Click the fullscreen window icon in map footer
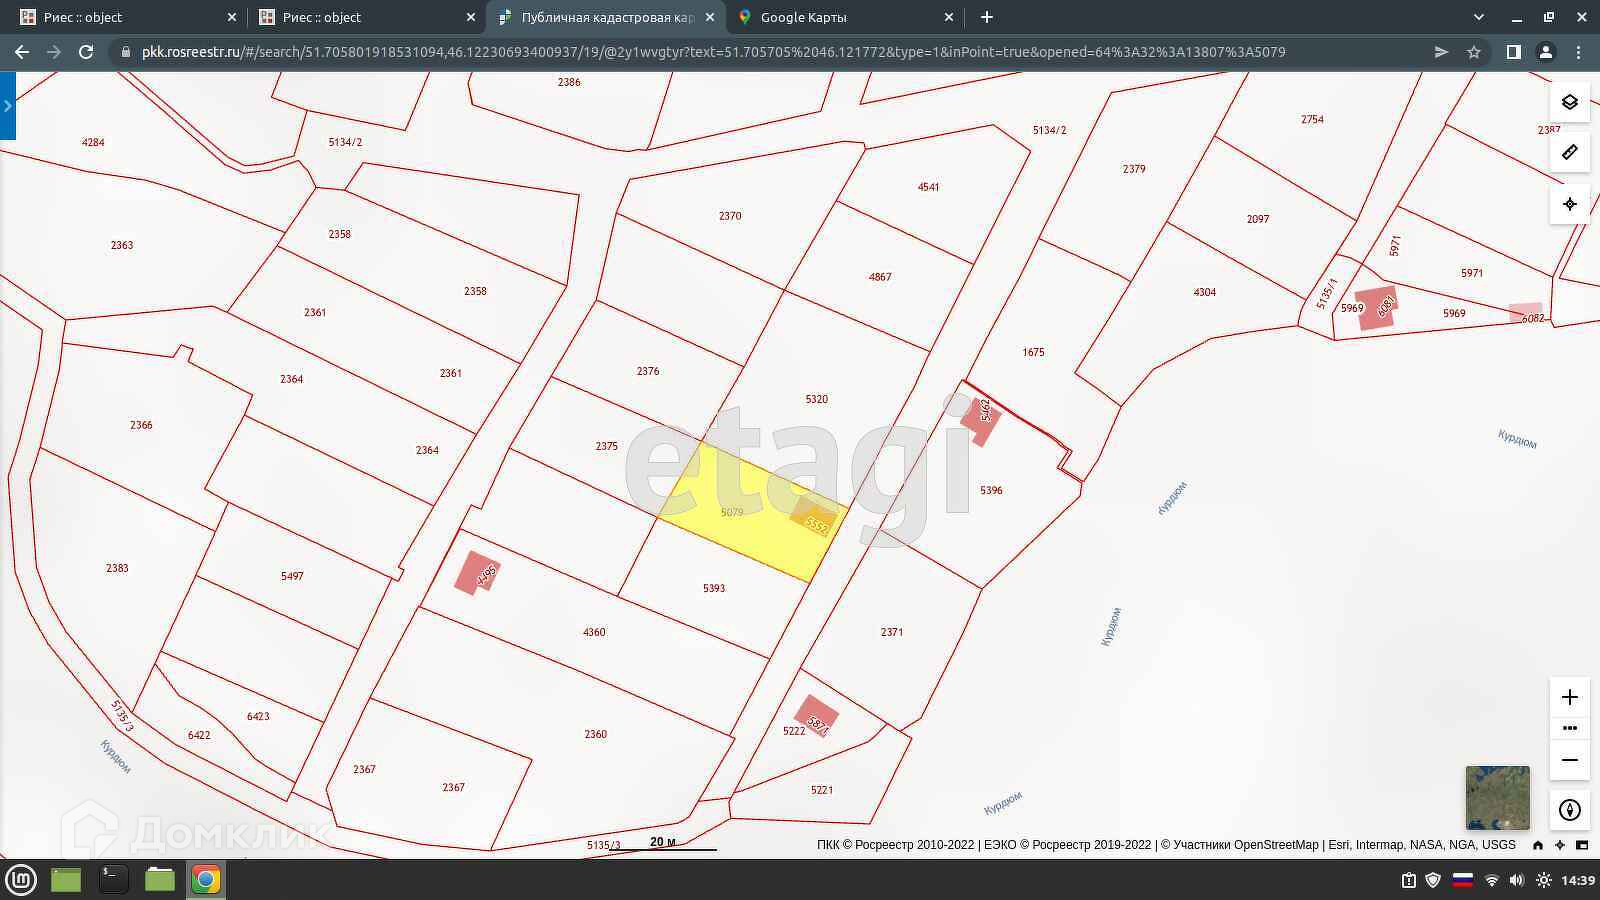Image resolution: width=1600 pixels, height=900 pixels. click(1582, 845)
